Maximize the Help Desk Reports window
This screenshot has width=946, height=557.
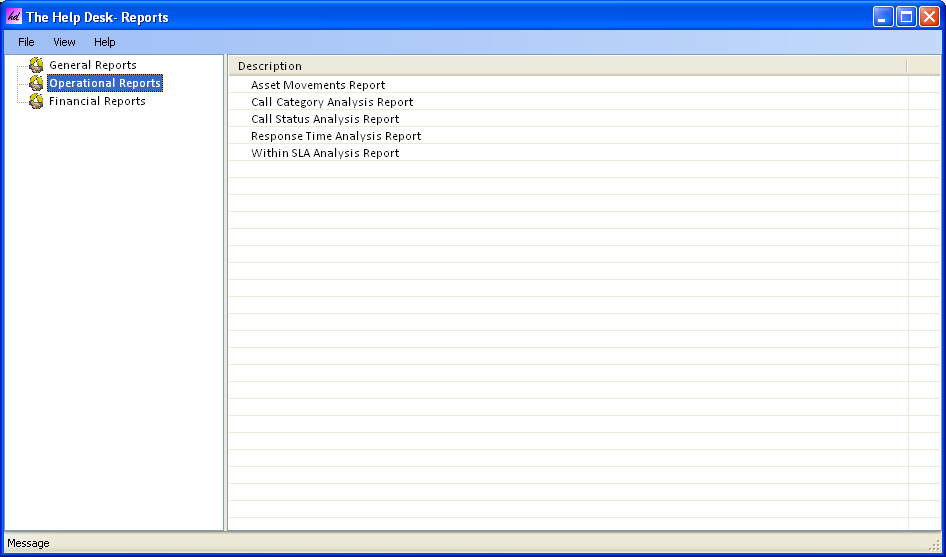pyautogui.click(x=906, y=17)
